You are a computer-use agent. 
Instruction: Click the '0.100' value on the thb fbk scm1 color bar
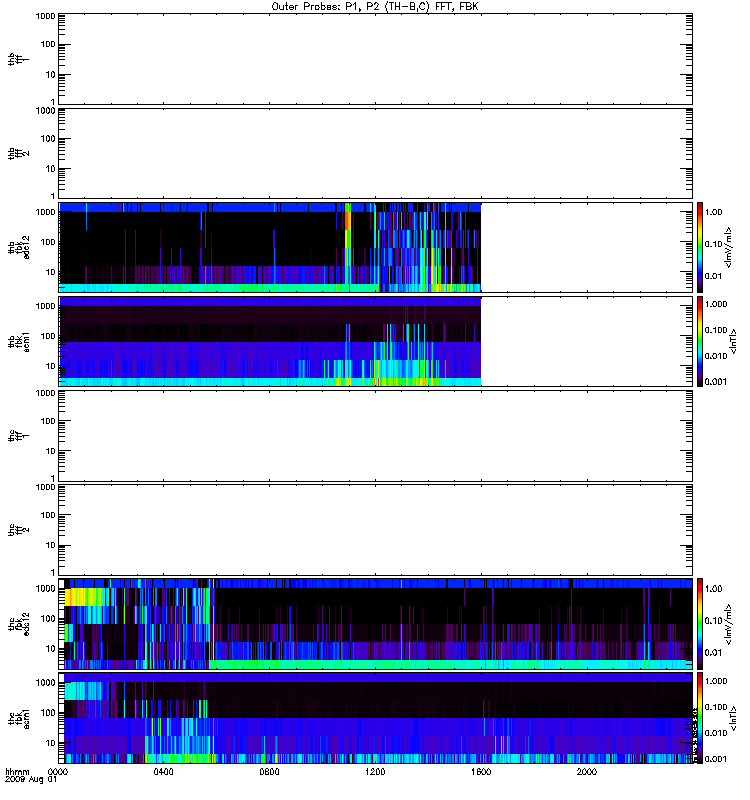click(716, 330)
